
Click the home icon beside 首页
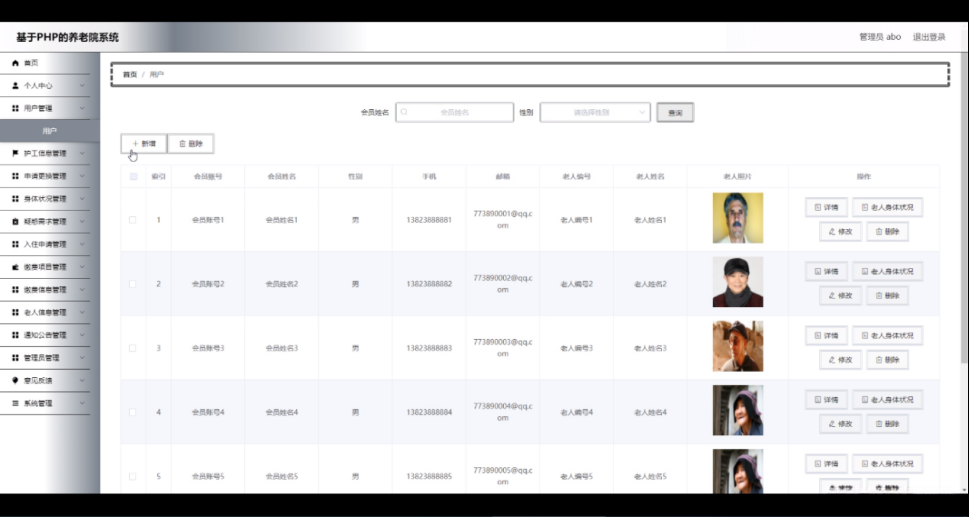click(x=15, y=63)
